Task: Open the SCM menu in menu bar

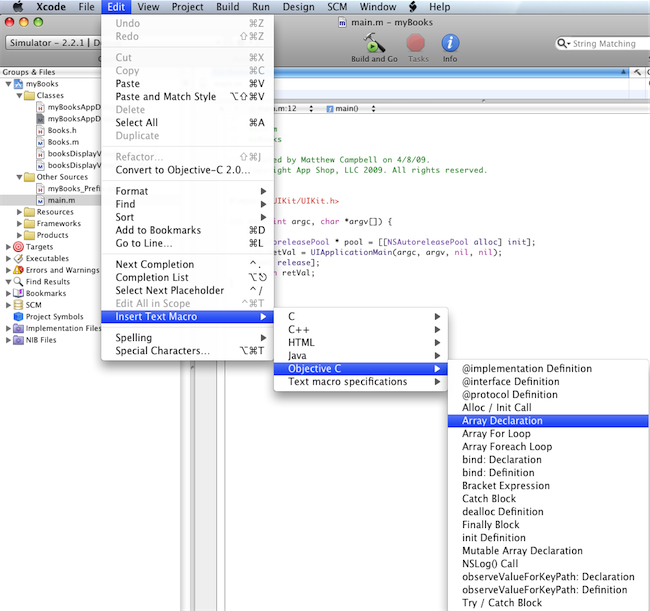Action: click(337, 7)
